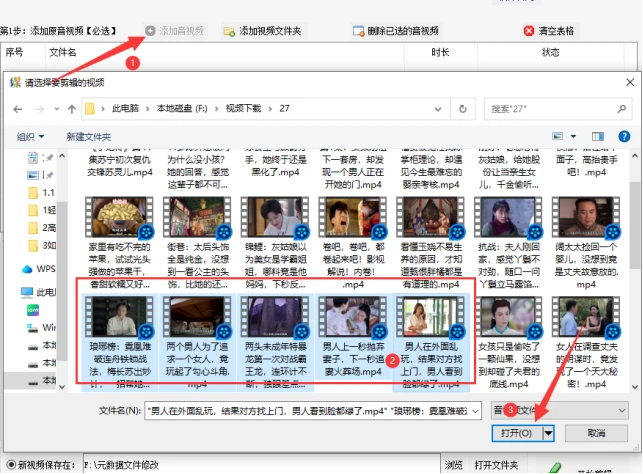Viewport: 643px width, 474px height.
Task: Select video 琅琊榜：霓凰难破连舟铁锁战法
Action: pos(119,342)
